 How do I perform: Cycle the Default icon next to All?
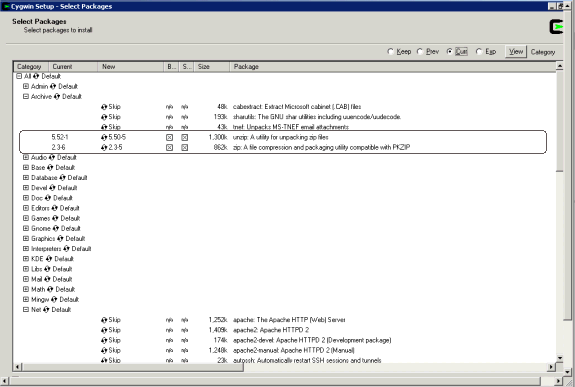(x=36, y=76)
